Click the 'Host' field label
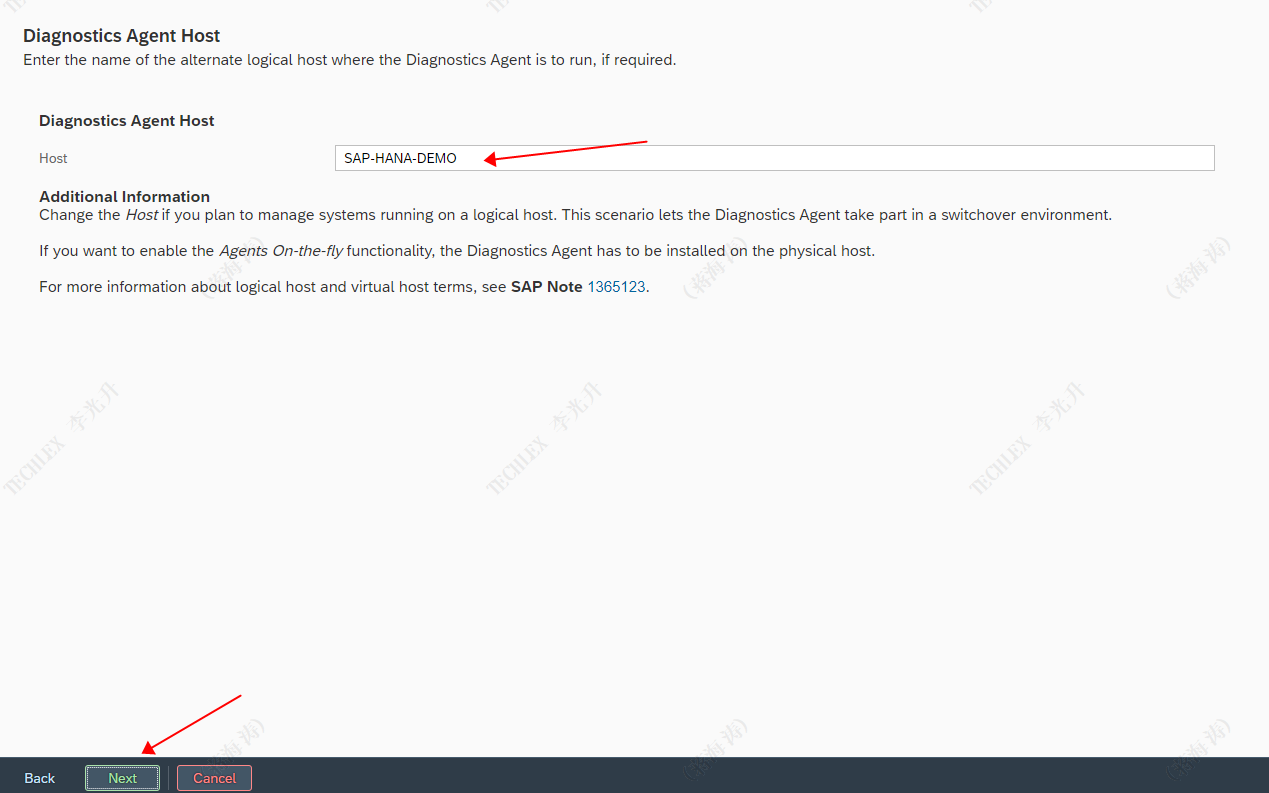This screenshot has width=1269, height=793. (53, 158)
